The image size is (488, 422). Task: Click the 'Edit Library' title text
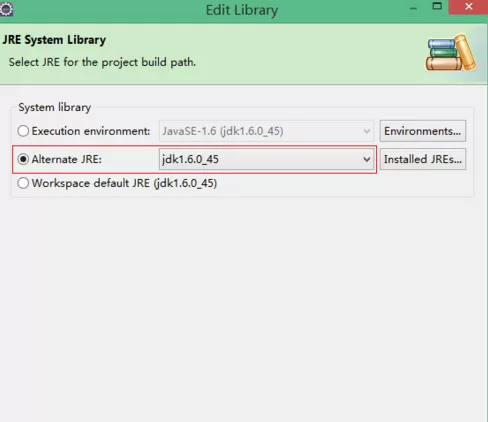242,10
